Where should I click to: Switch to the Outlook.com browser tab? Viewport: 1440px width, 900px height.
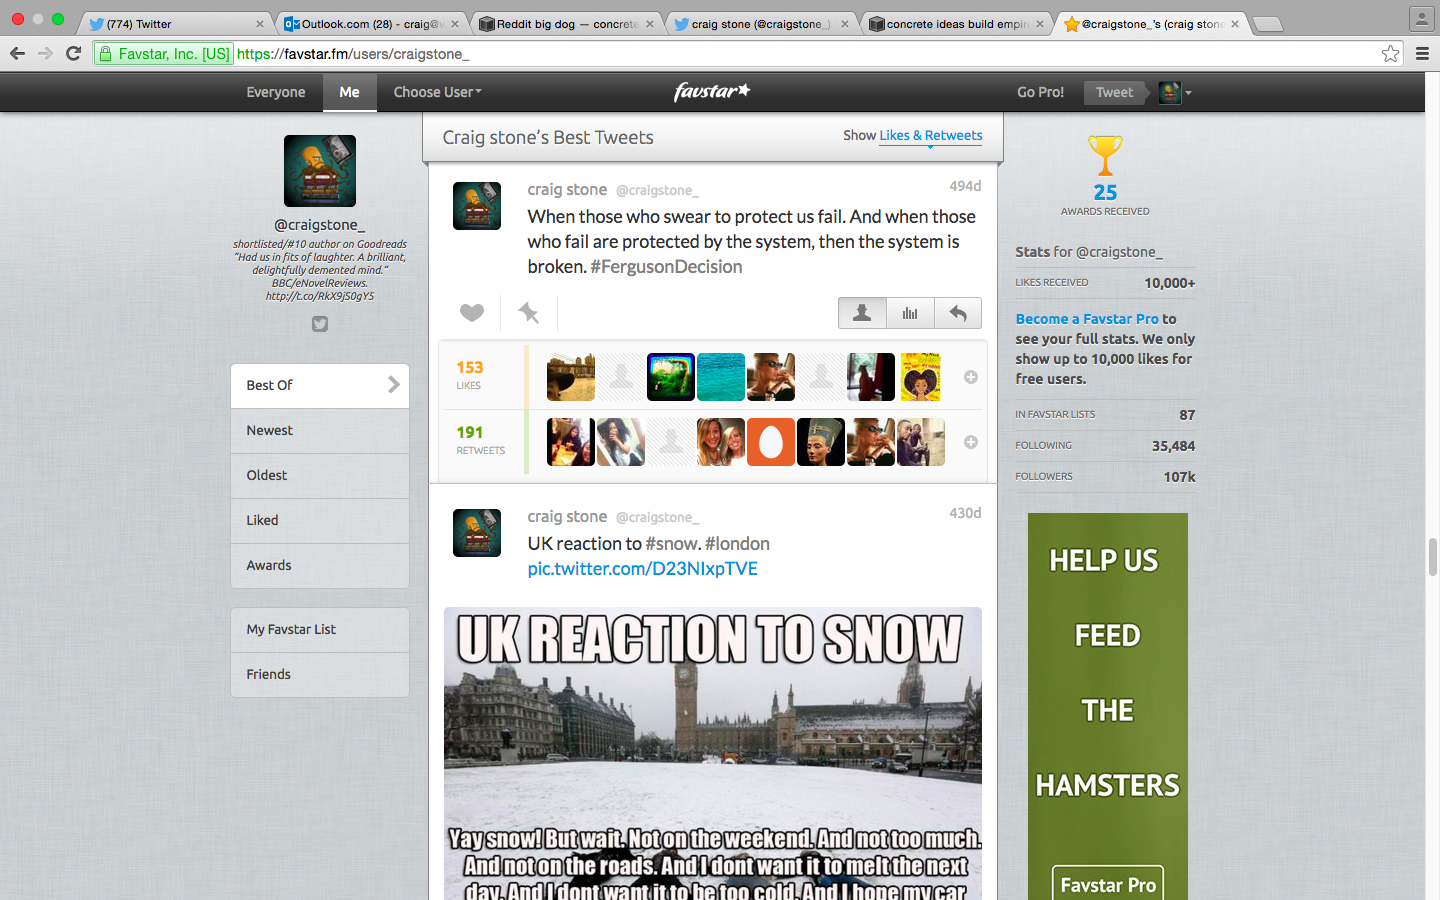pos(371,23)
